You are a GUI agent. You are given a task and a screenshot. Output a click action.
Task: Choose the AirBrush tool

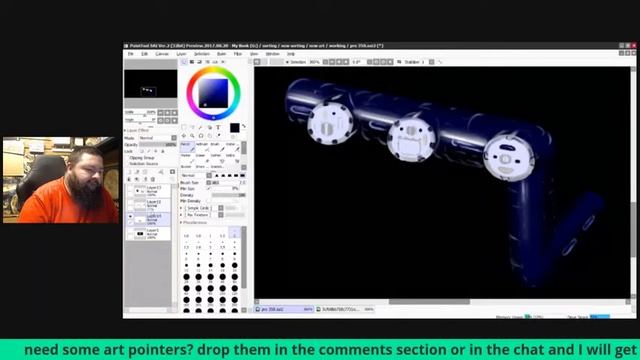pos(202,147)
